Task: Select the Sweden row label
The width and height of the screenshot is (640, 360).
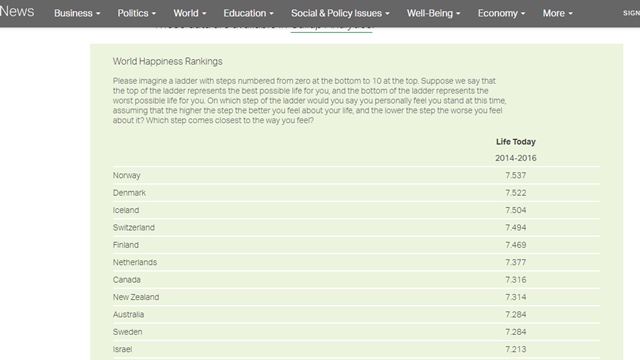Action: click(127, 332)
